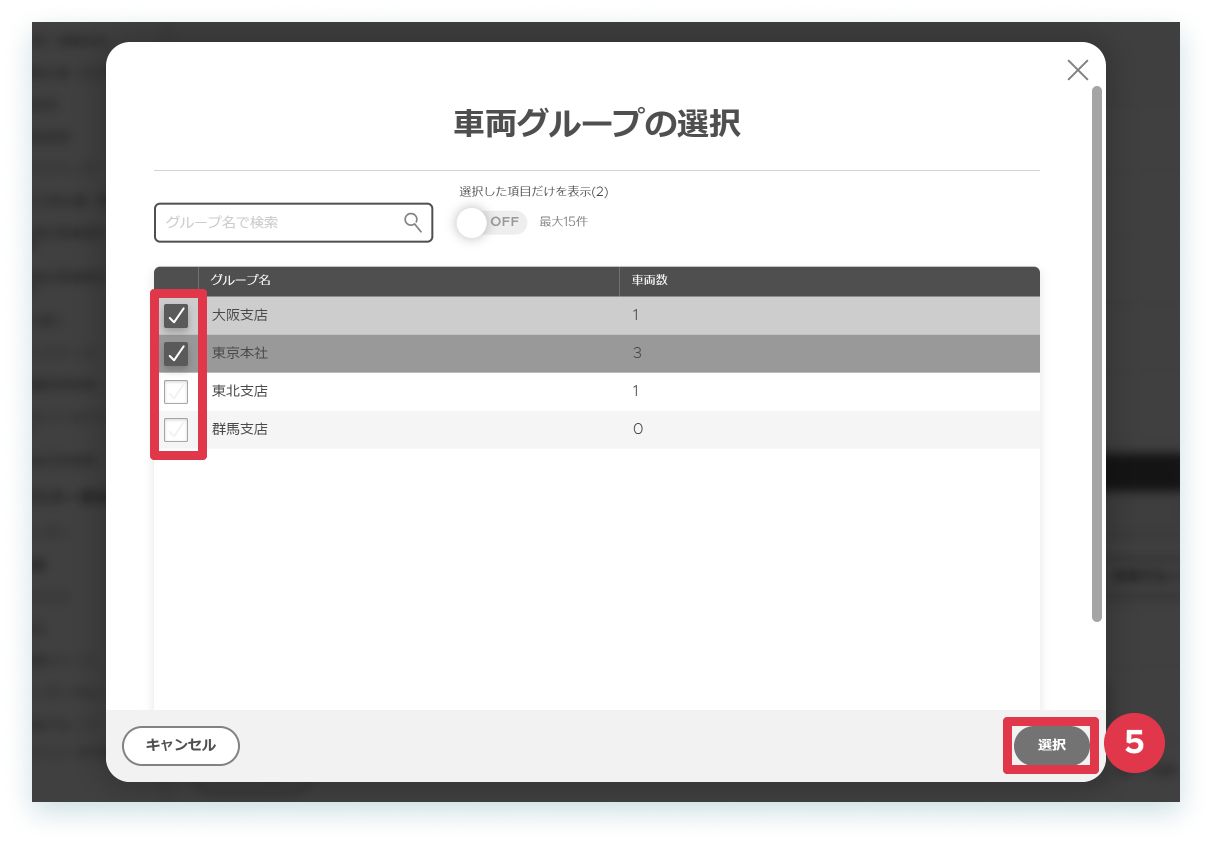This screenshot has width=1212, height=844.
Task: Select the 東北支店 group name
Action: [x=240, y=392]
